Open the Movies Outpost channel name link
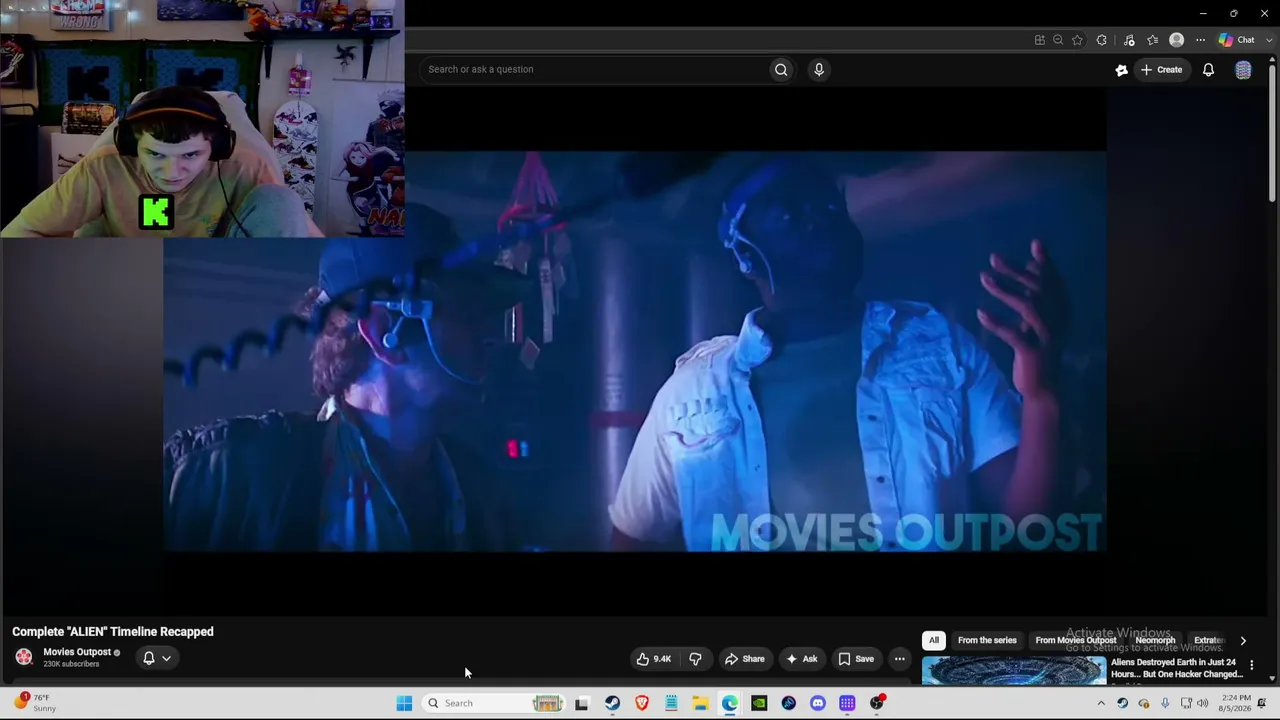This screenshot has height=720, width=1280. [x=77, y=652]
